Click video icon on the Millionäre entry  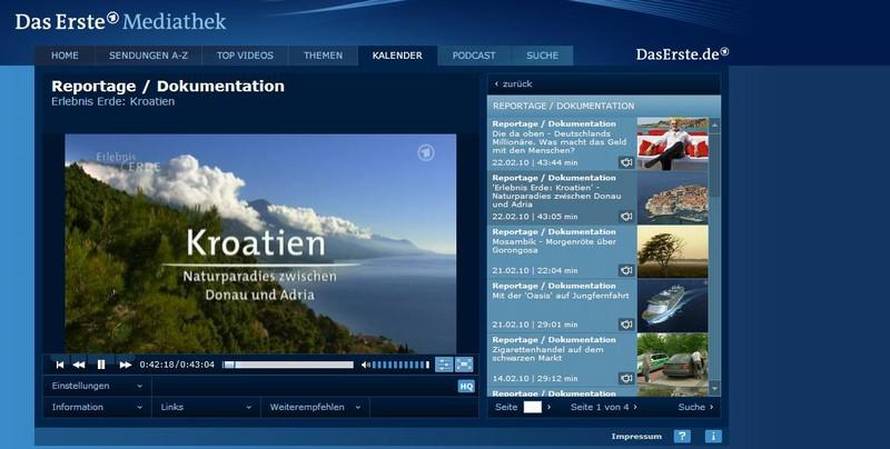(x=626, y=162)
